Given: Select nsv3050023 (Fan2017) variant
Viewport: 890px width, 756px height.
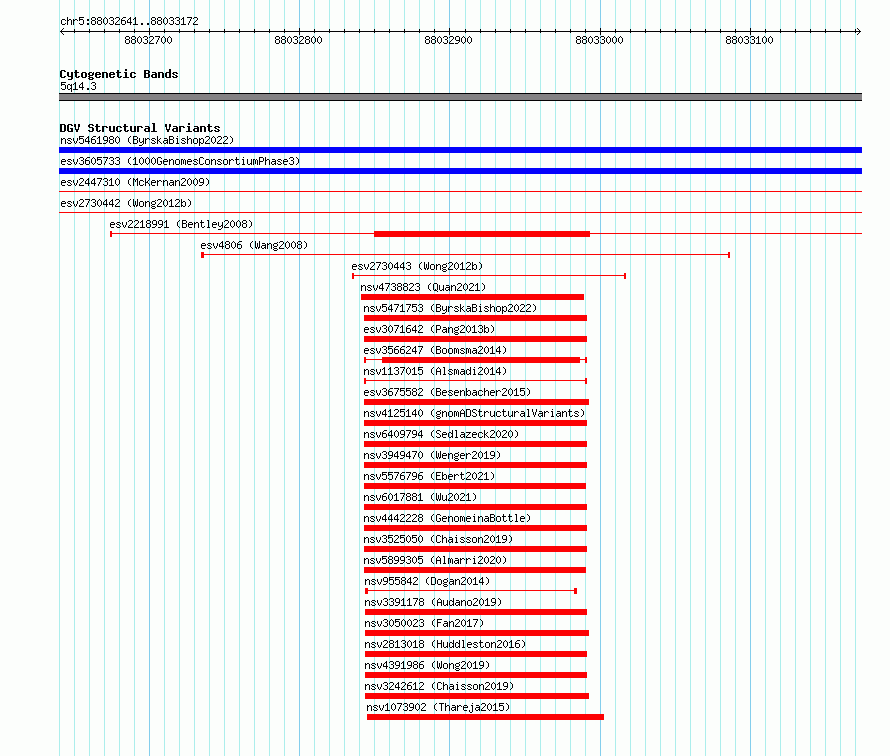Looking at the screenshot, I should click(424, 623).
